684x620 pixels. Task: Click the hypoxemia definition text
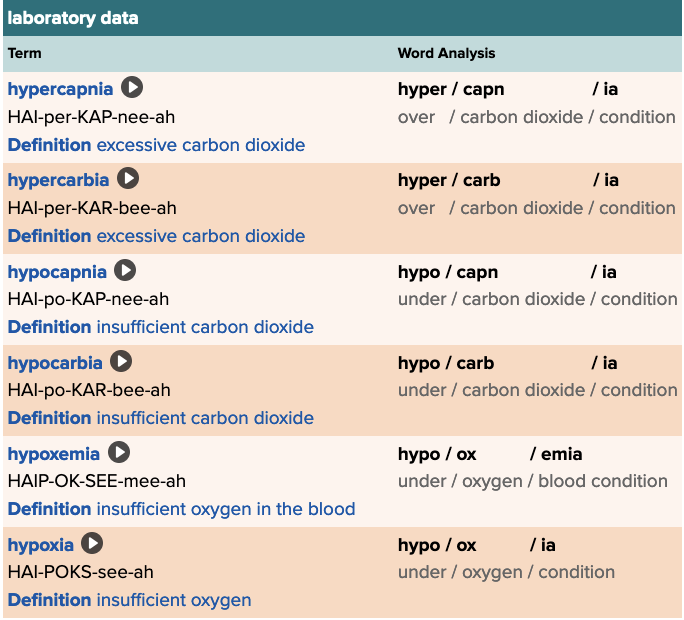pyautogui.click(x=225, y=509)
